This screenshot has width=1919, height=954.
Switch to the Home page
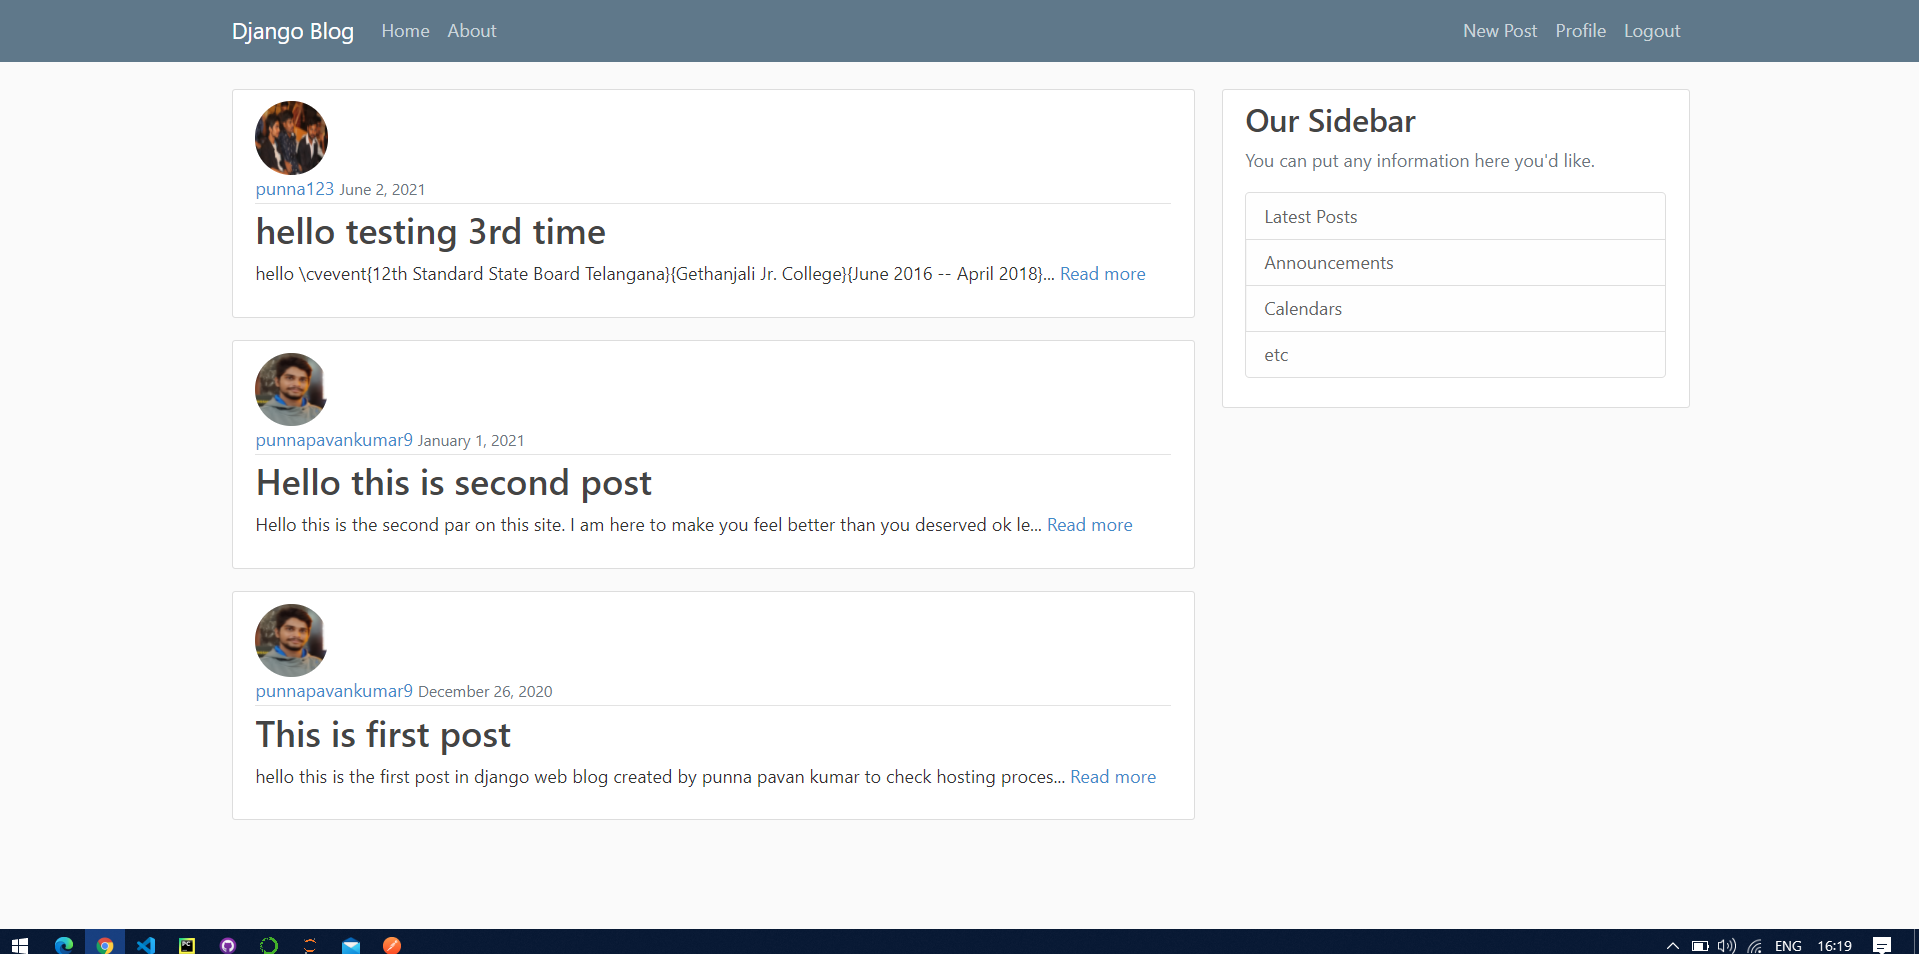pos(405,31)
